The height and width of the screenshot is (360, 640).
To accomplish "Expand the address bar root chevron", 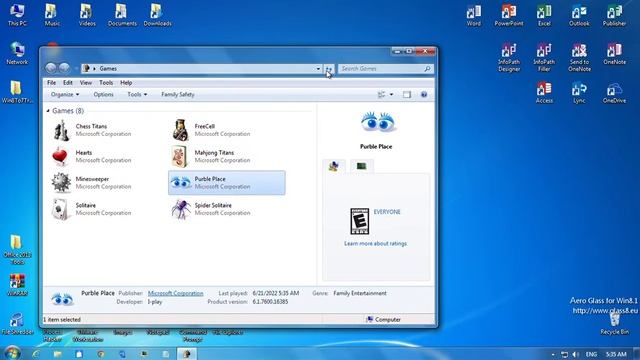I will click(94, 69).
